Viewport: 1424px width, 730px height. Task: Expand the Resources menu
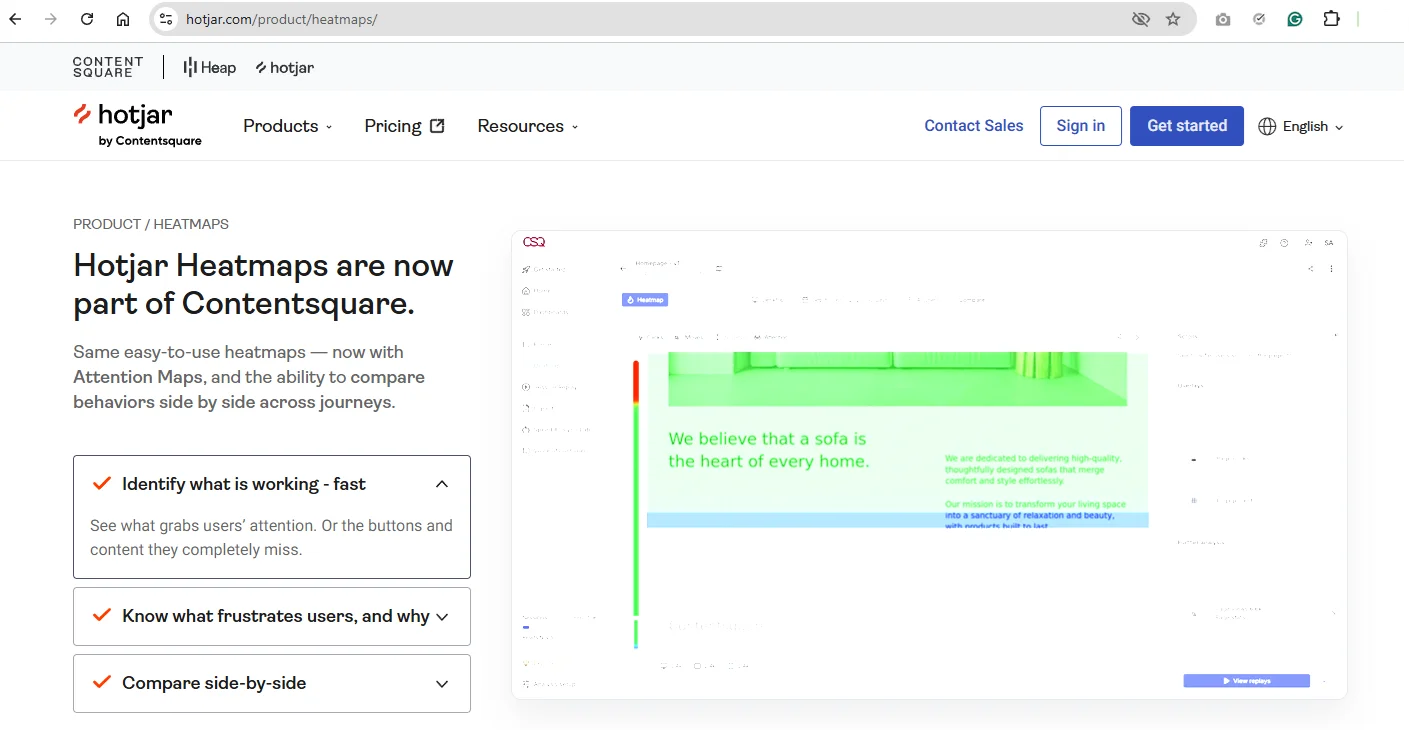click(x=528, y=126)
